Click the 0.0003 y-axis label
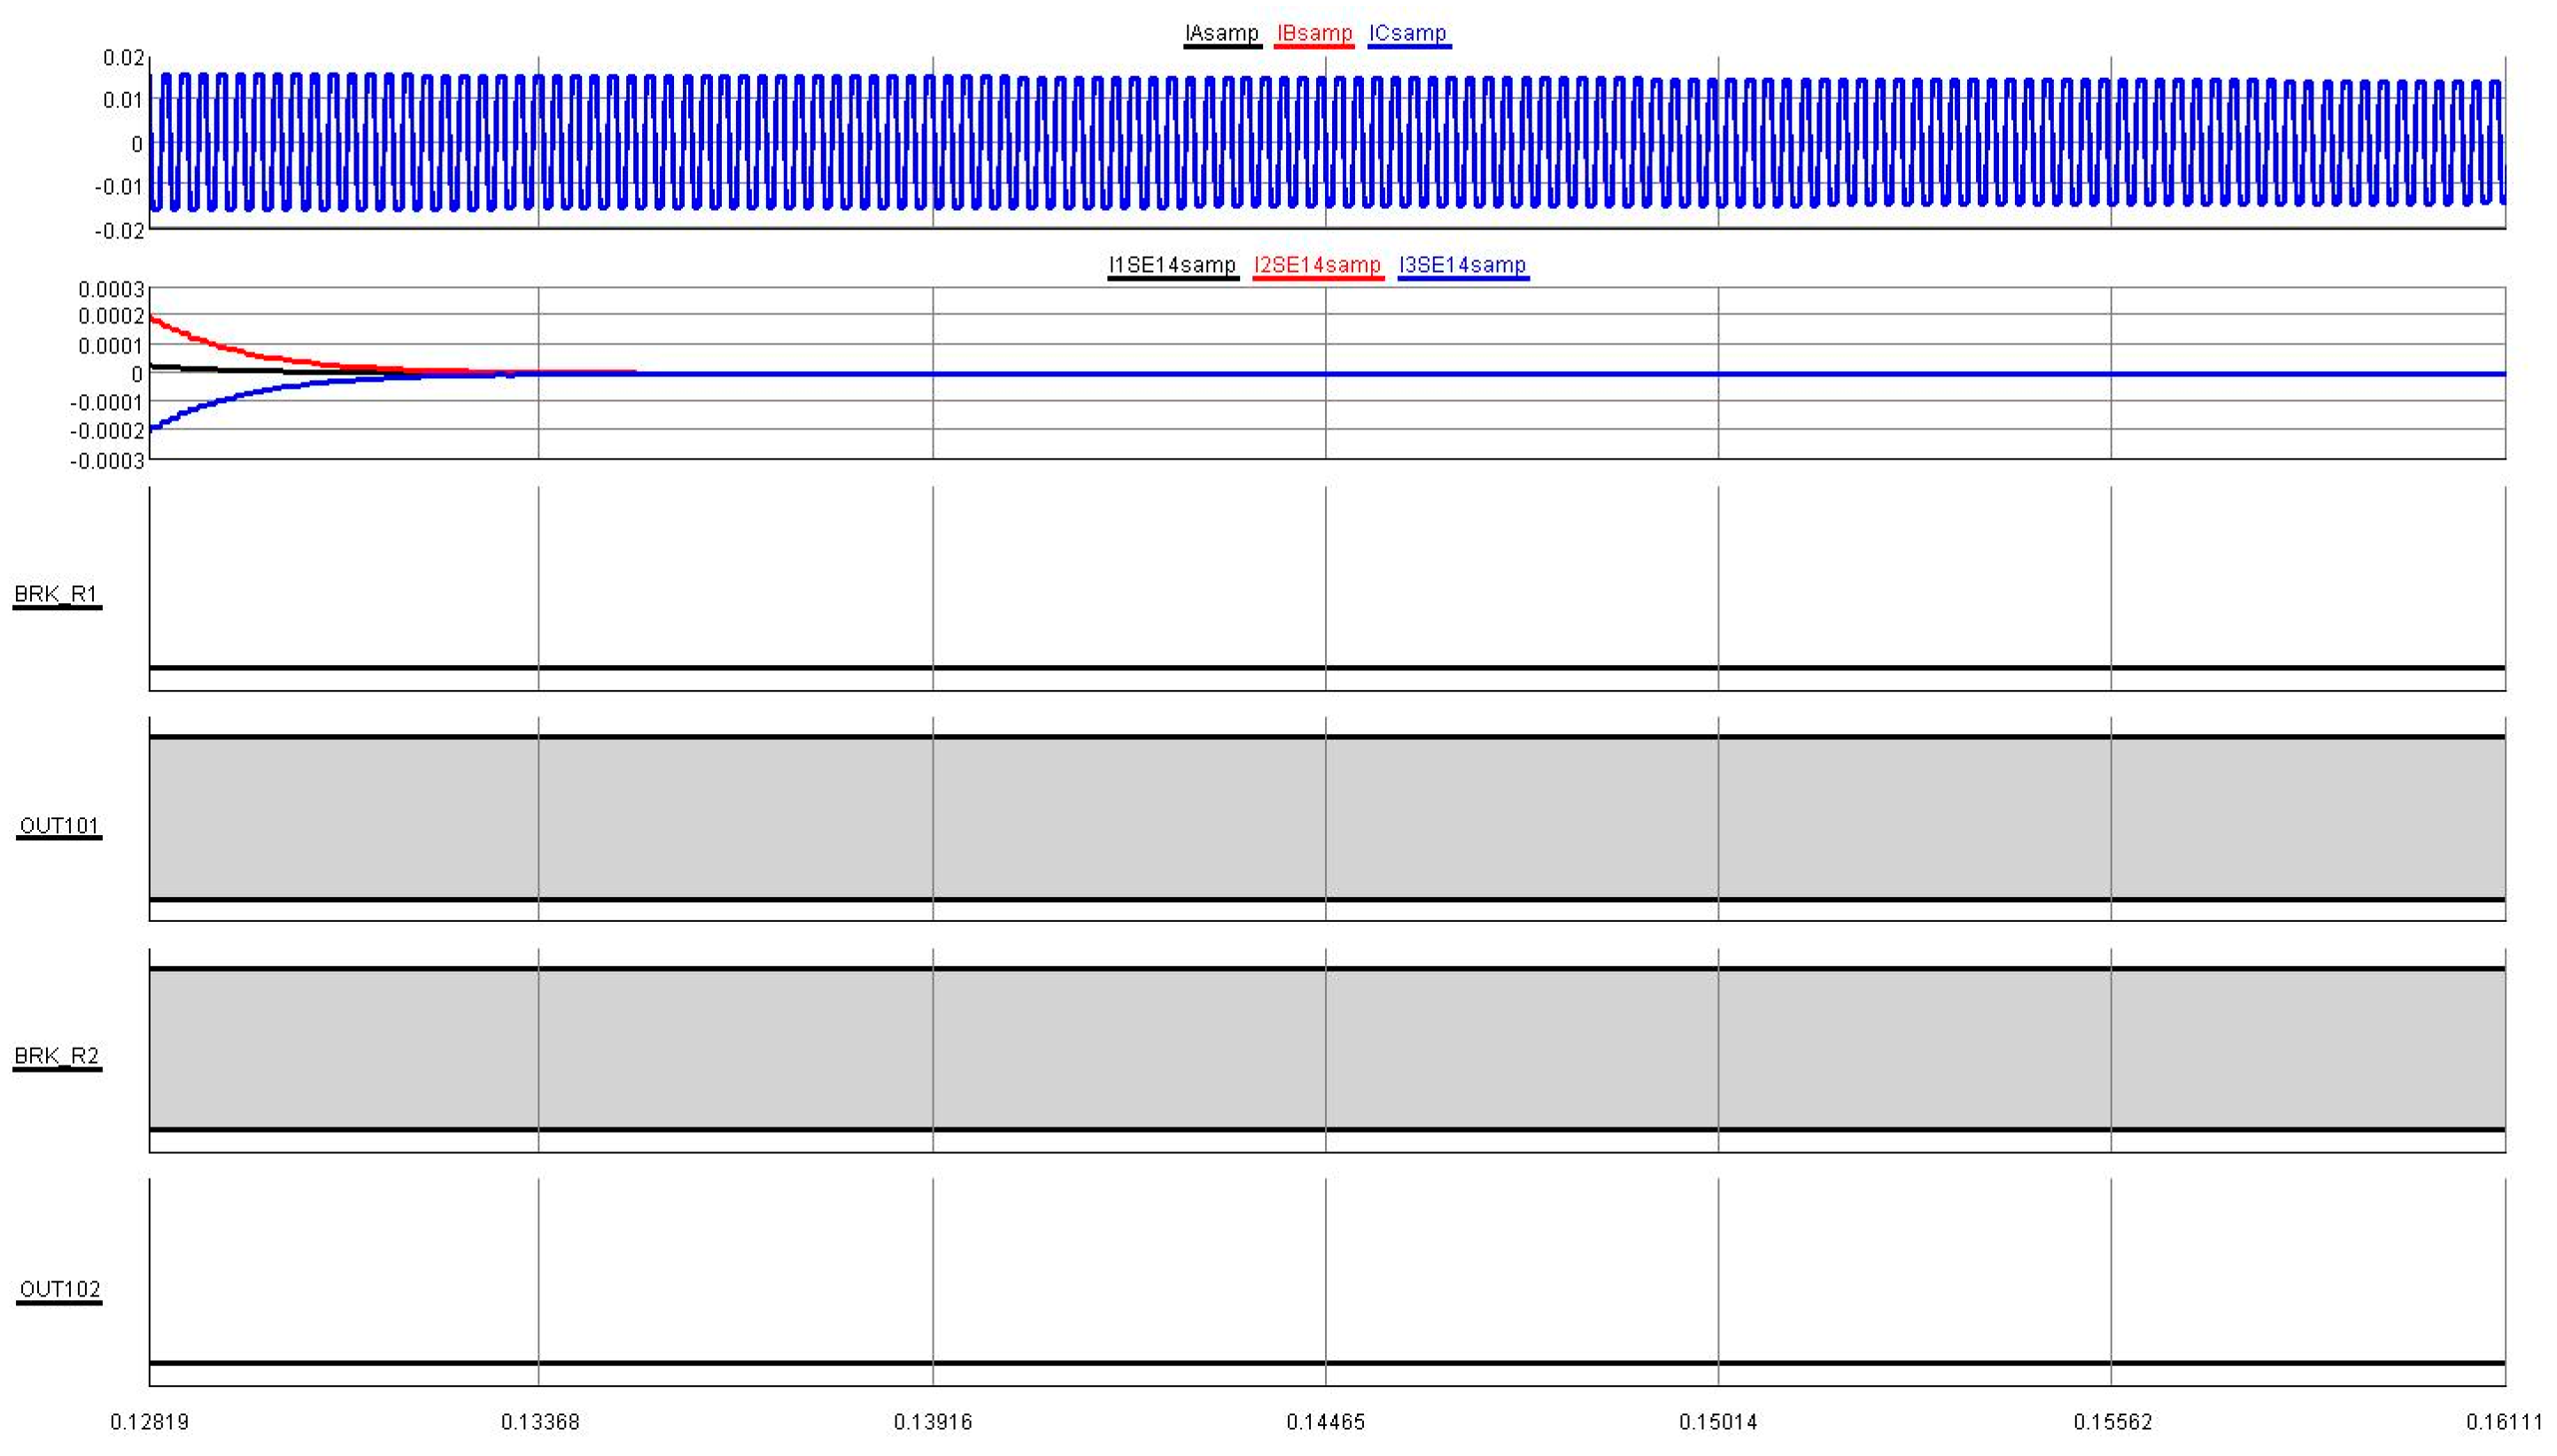Screen dimensions: 2557x1456 [x=111, y=290]
